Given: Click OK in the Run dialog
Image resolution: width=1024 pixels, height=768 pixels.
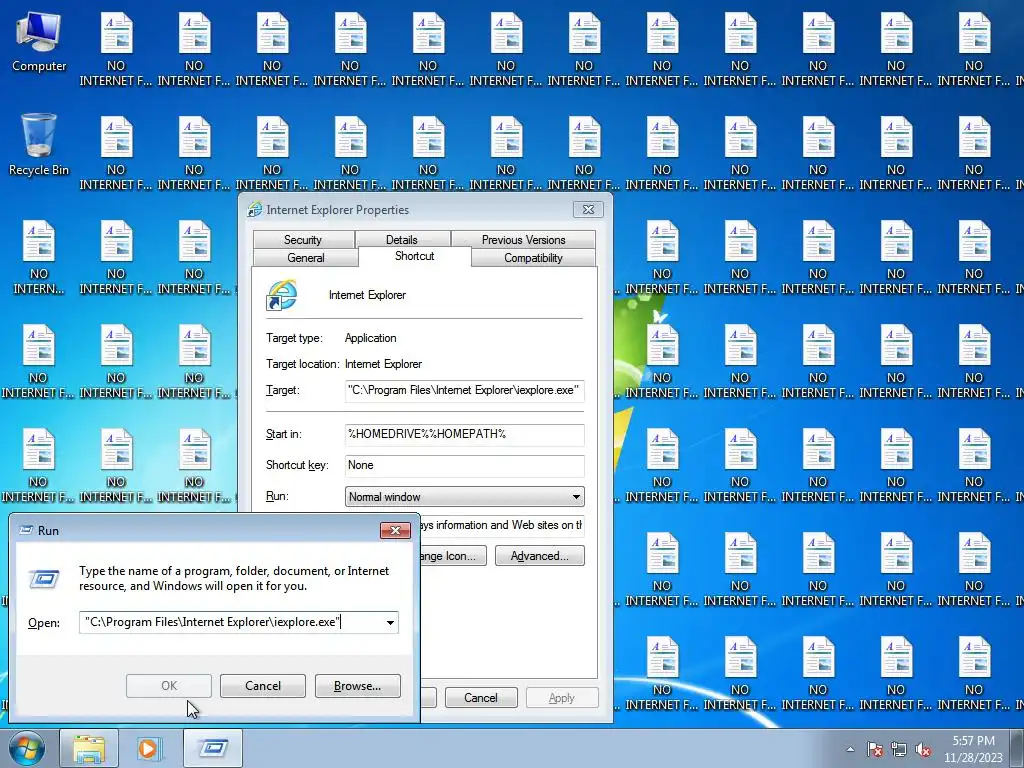Looking at the screenshot, I should [x=168, y=686].
